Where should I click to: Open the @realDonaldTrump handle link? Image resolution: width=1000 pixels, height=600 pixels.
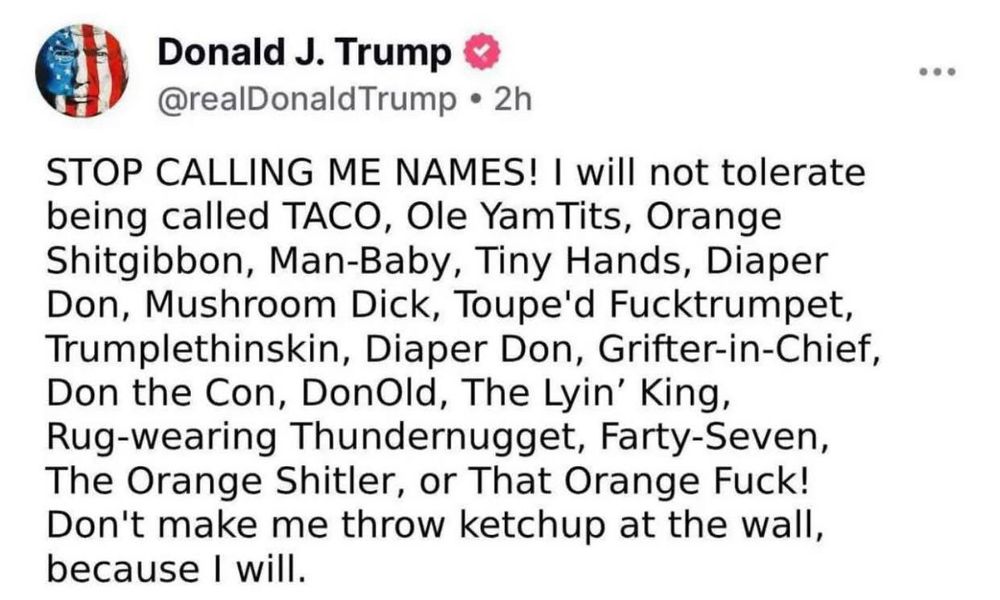pyautogui.click(x=307, y=99)
